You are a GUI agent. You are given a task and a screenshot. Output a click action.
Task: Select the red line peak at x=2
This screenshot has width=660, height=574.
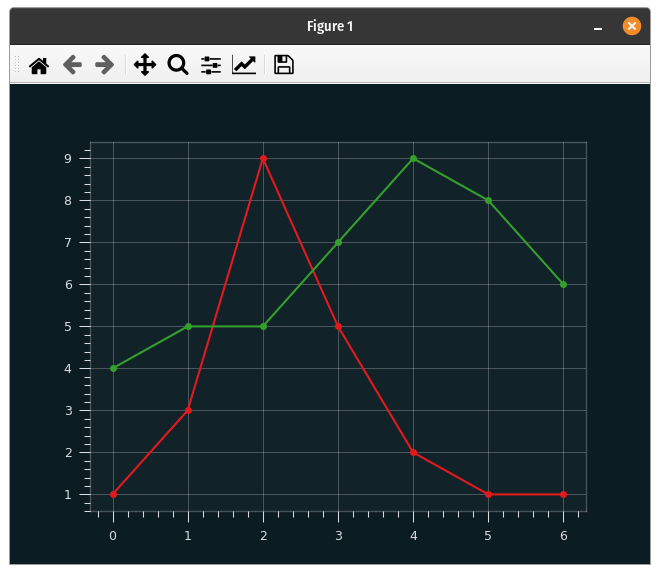pyautogui.click(x=263, y=158)
